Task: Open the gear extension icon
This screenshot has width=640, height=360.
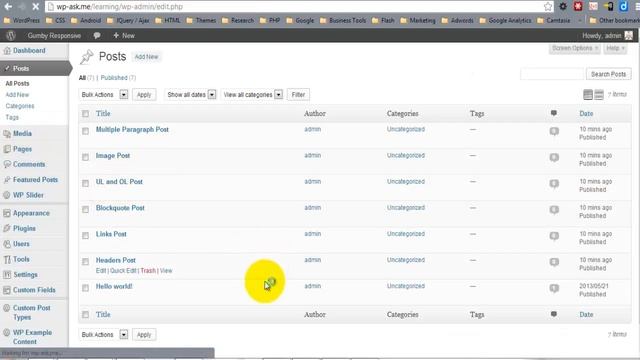Action: point(563,7)
